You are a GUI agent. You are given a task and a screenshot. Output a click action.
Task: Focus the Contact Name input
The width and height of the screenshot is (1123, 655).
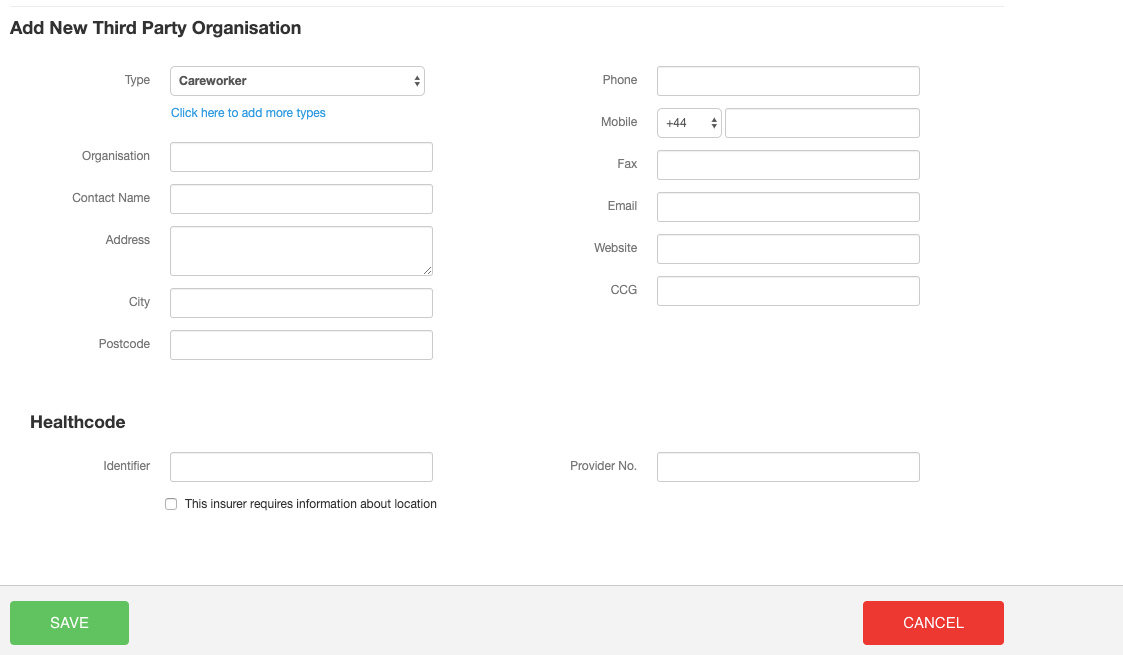pyautogui.click(x=301, y=199)
